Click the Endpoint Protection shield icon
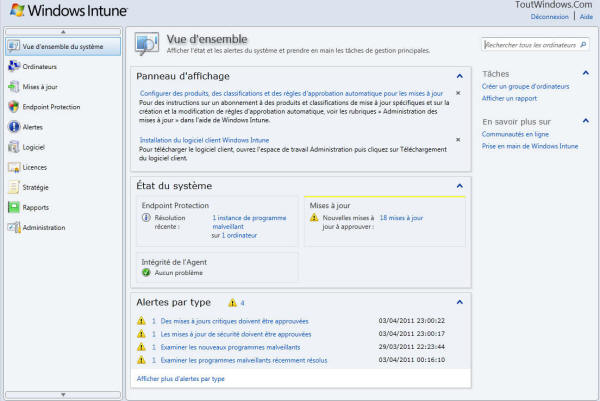The image size is (600, 401). click(x=14, y=107)
